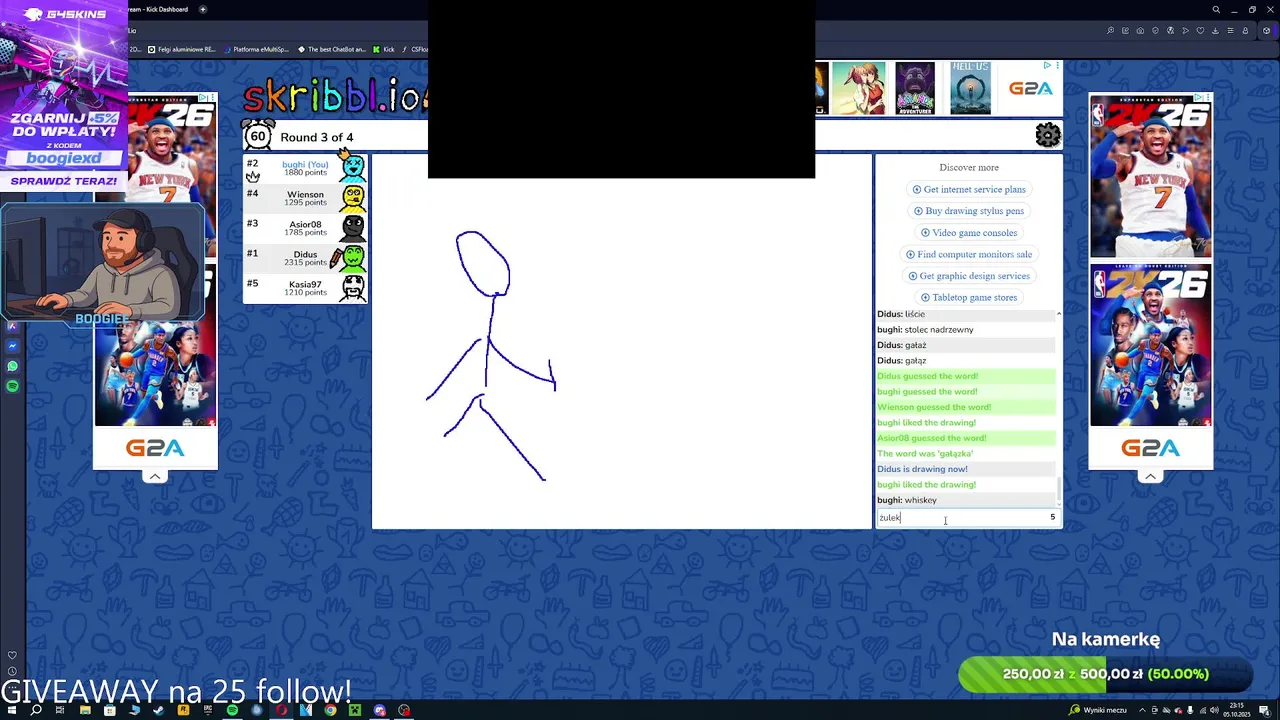The width and height of the screenshot is (1280, 720).
Task: Click 'Find computer monitors sale' link
Action: pyautogui.click(x=969, y=254)
